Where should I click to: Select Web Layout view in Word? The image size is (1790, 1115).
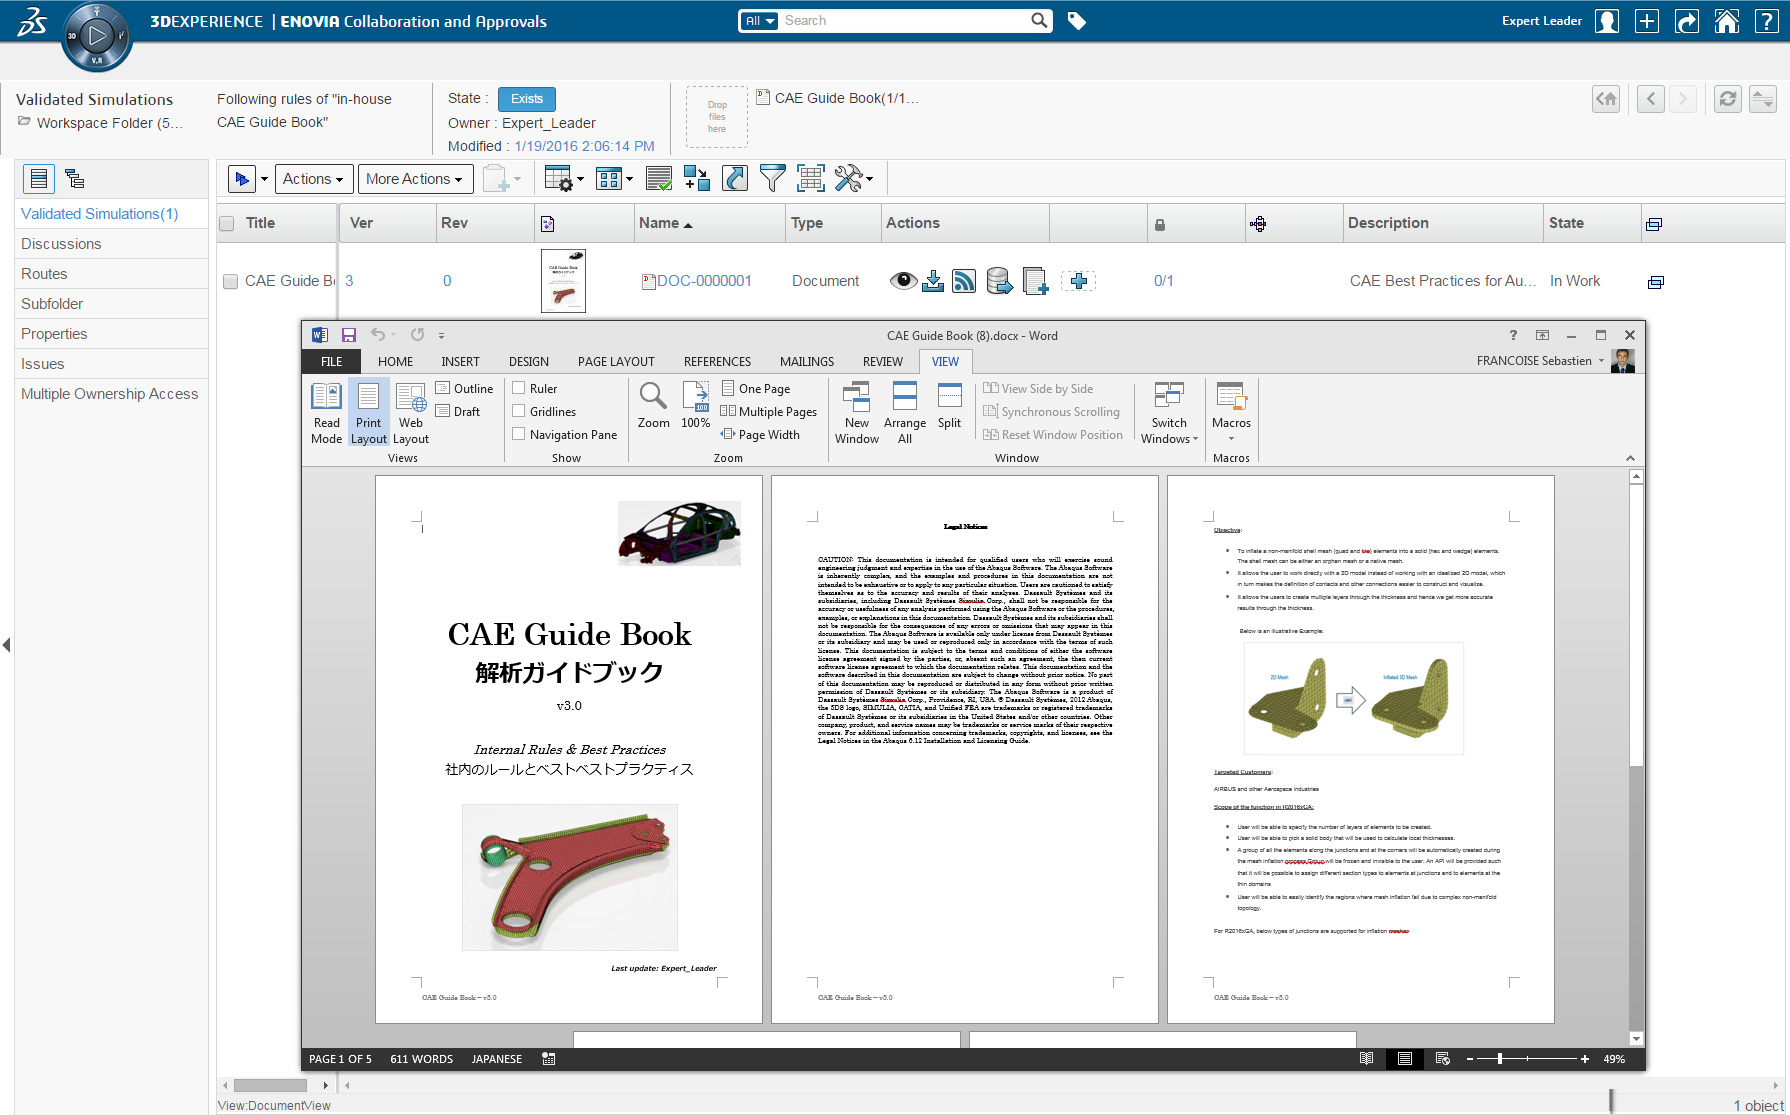coord(411,413)
